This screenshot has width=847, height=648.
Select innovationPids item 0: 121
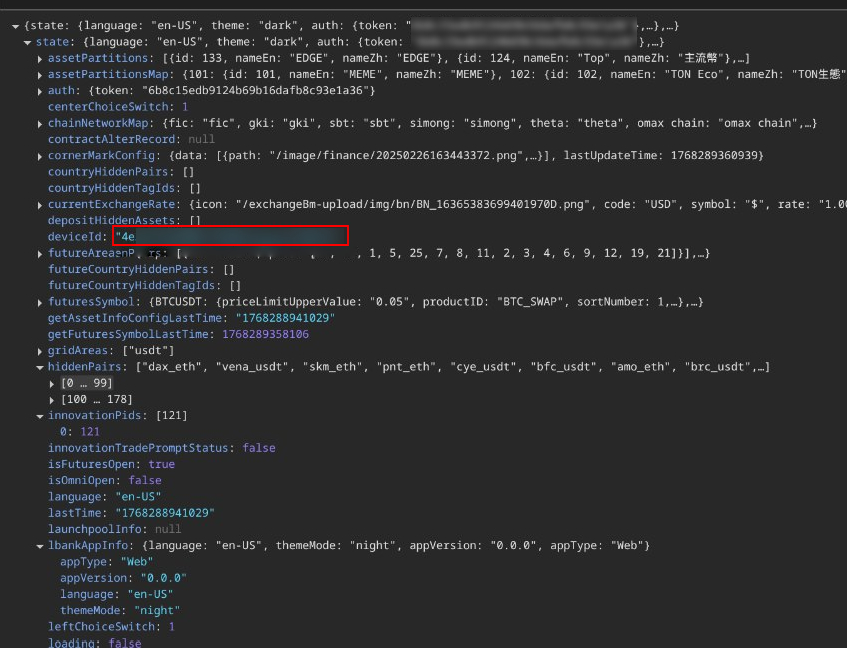(x=80, y=431)
